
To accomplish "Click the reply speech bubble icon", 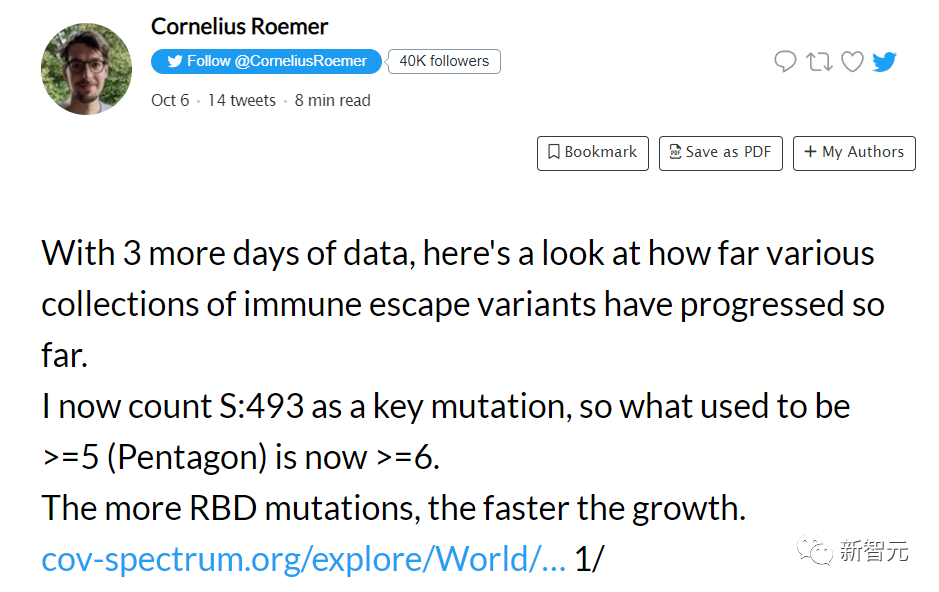I will coord(785,62).
